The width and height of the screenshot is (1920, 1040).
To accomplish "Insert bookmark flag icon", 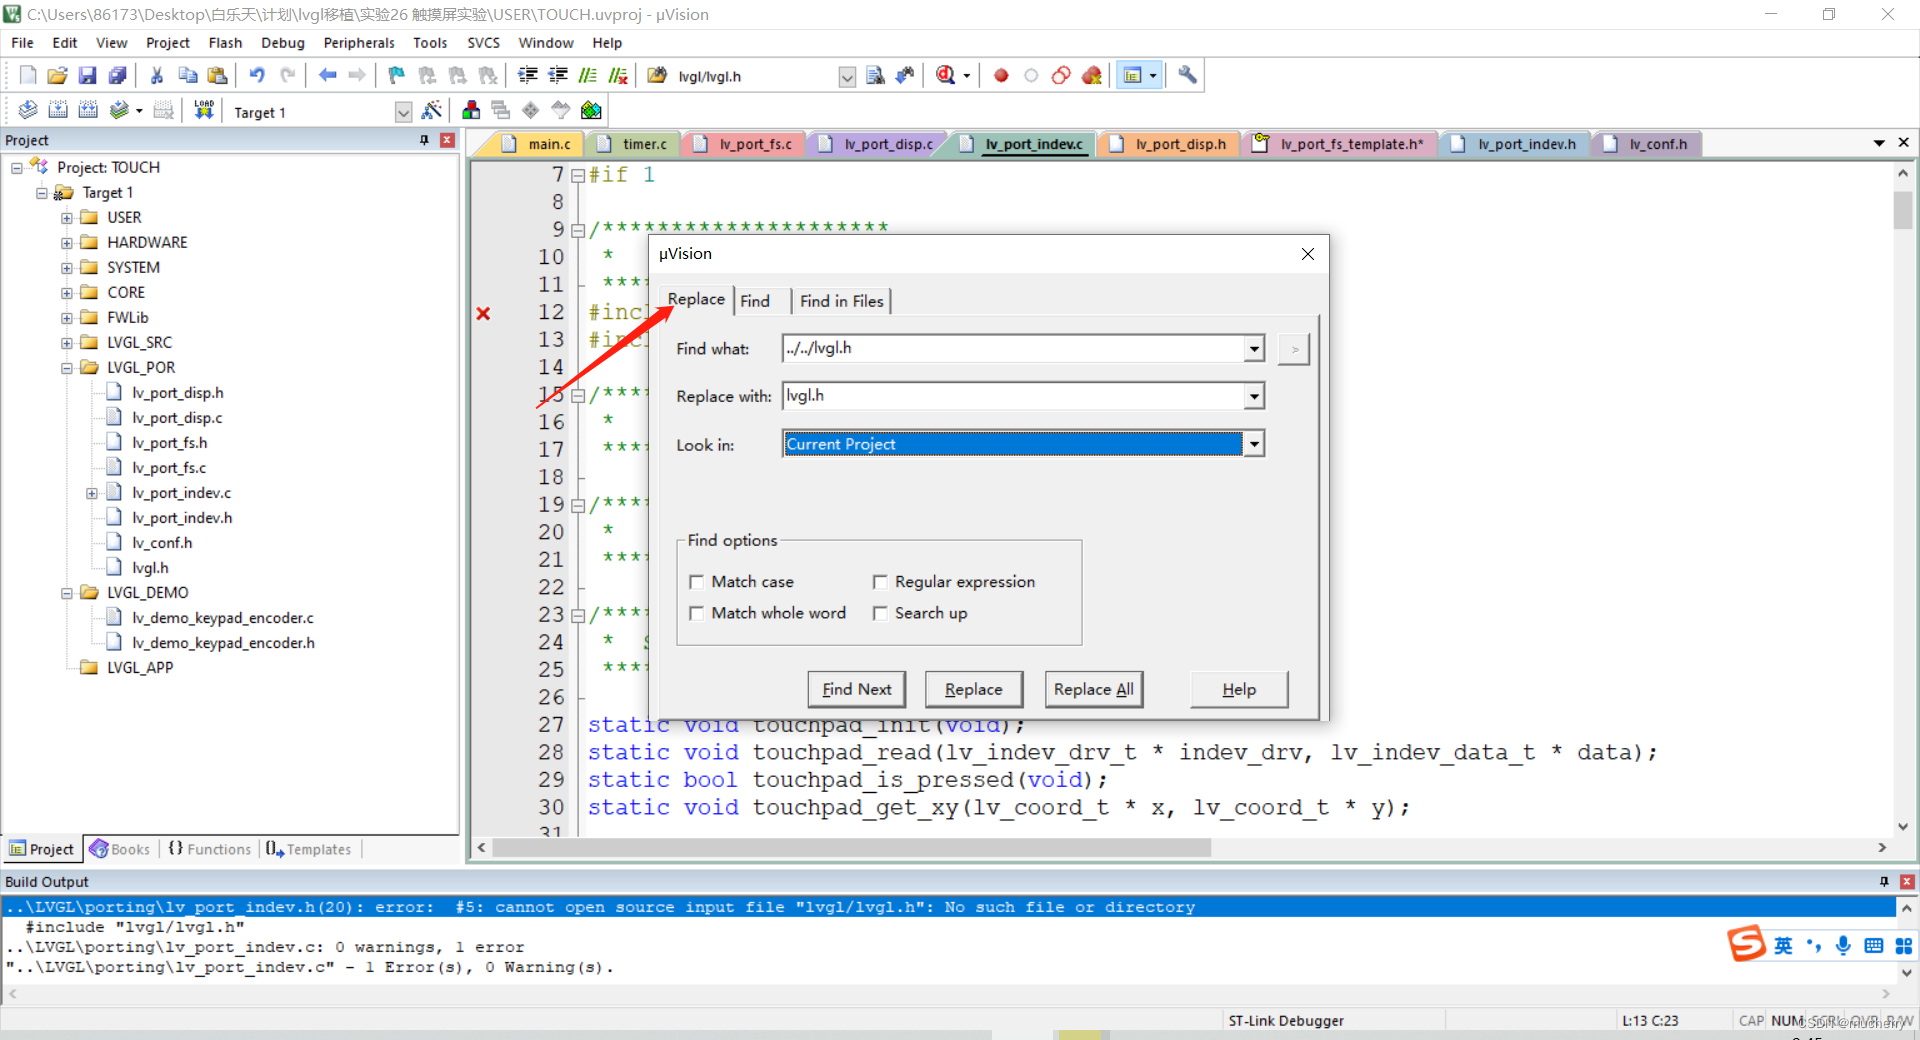I will coord(397,76).
